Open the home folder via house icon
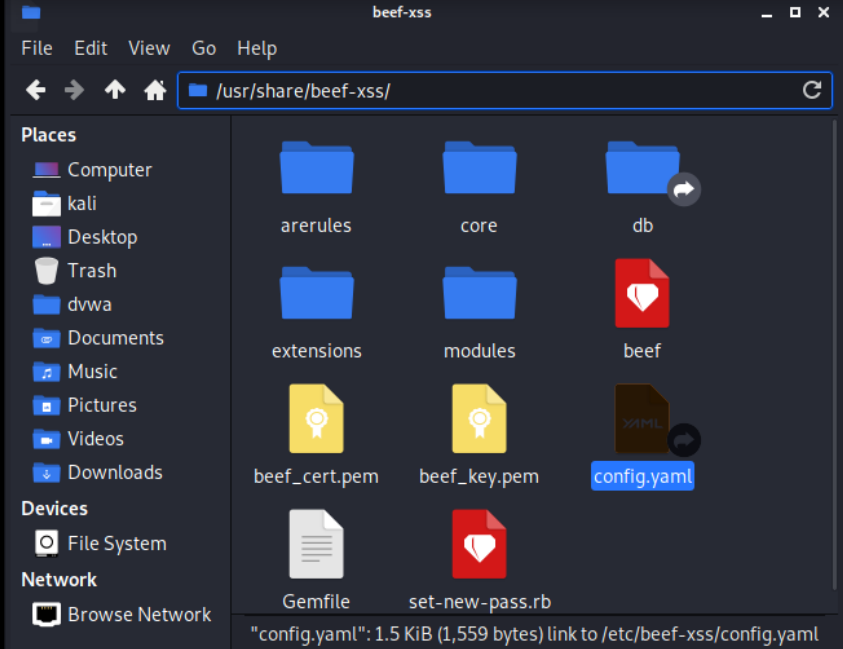 155,90
